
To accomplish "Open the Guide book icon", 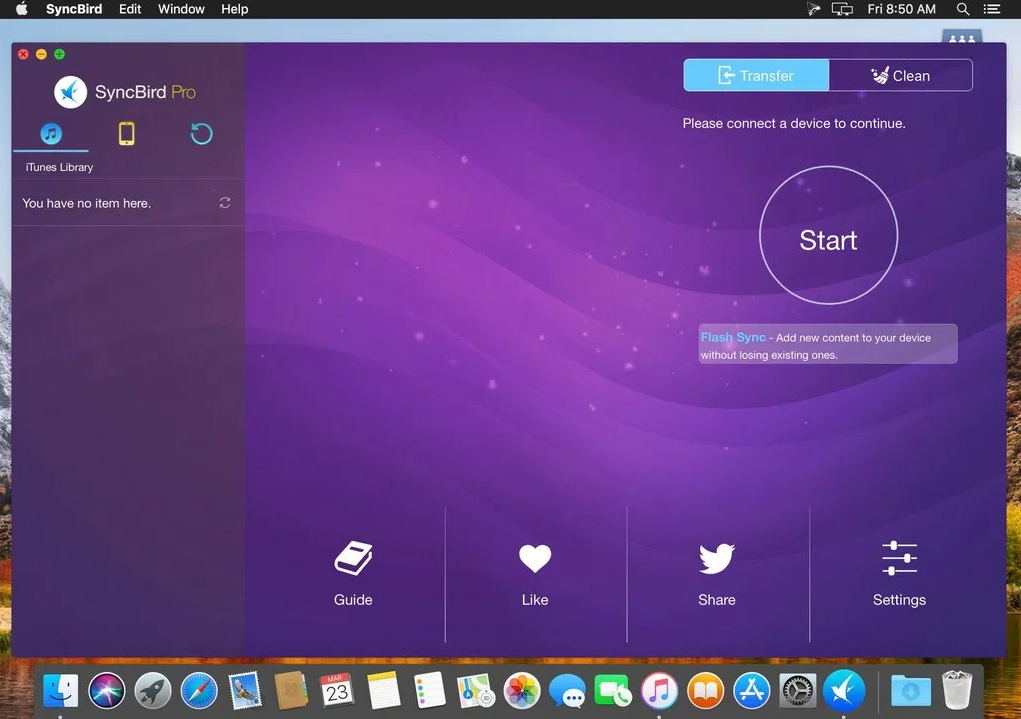I will (353, 558).
